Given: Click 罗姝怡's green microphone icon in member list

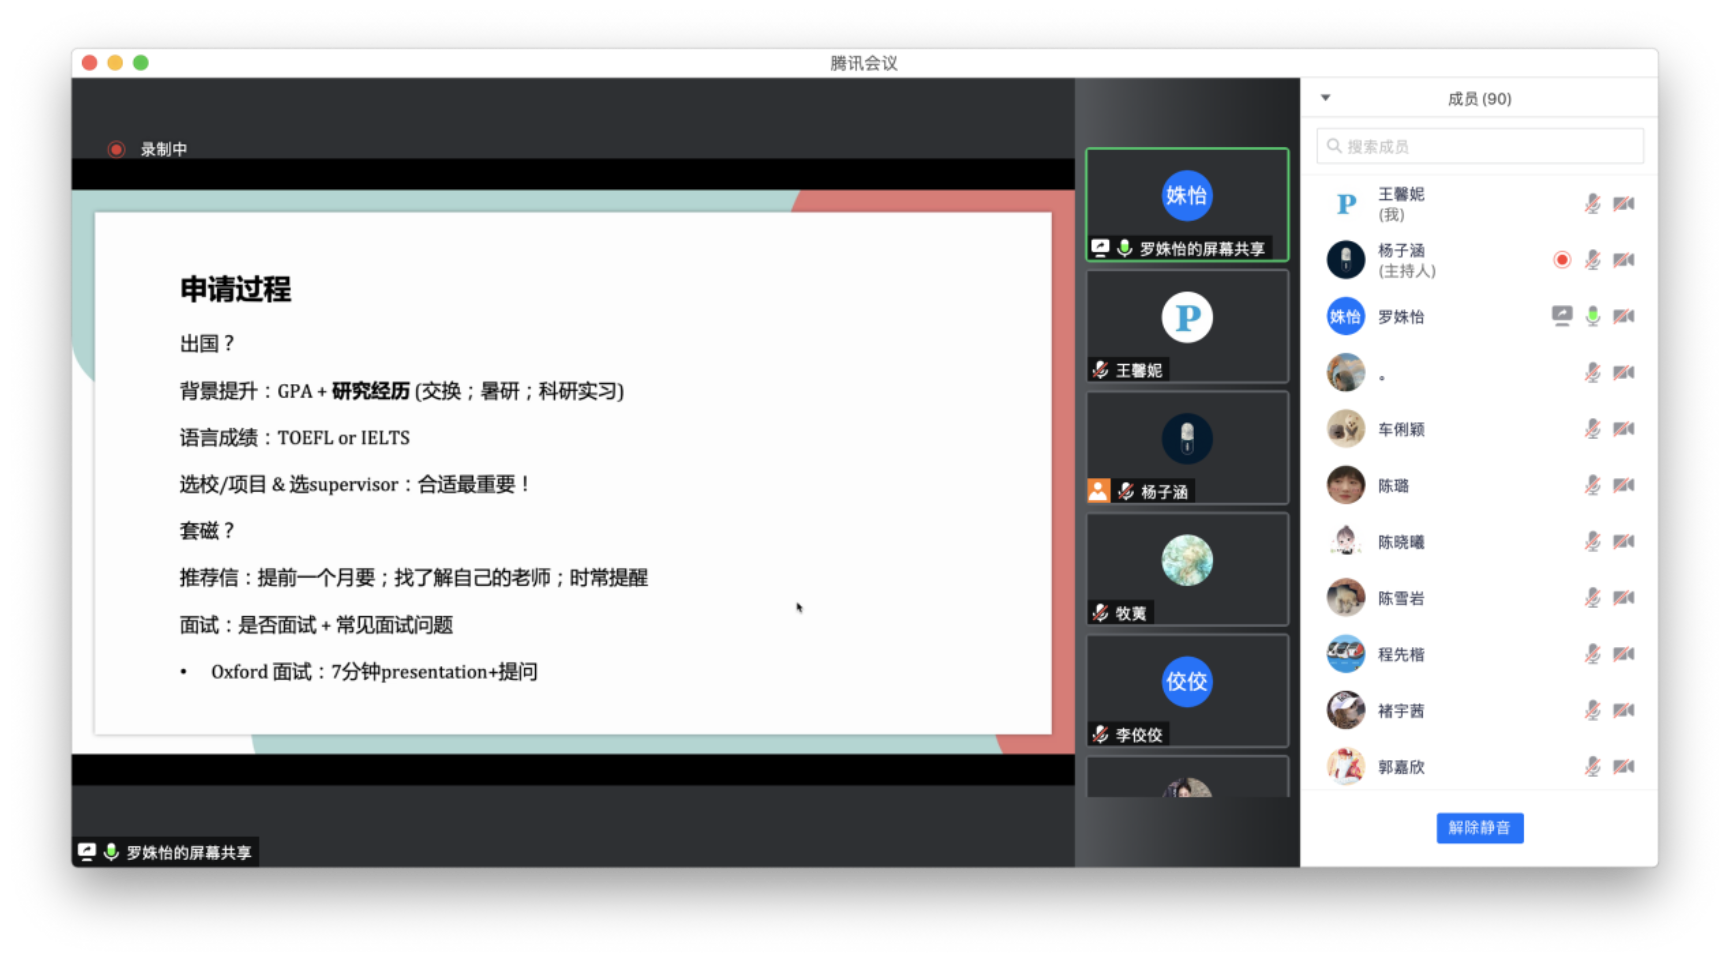Looking at the screenshot, I should [x=1592, y=316].
